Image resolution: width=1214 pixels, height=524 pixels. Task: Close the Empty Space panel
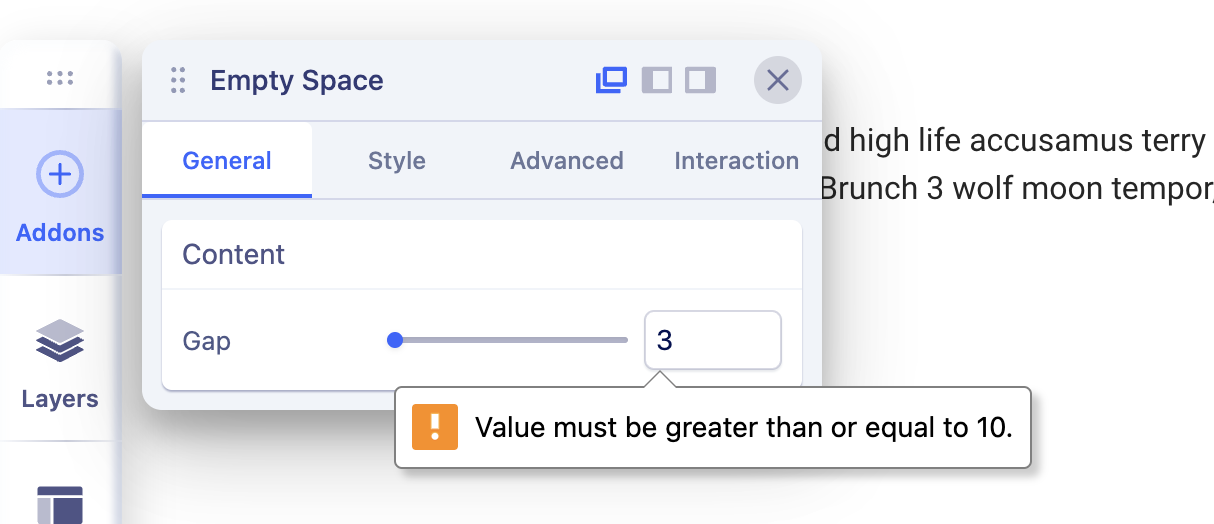(x=777, y=80)
